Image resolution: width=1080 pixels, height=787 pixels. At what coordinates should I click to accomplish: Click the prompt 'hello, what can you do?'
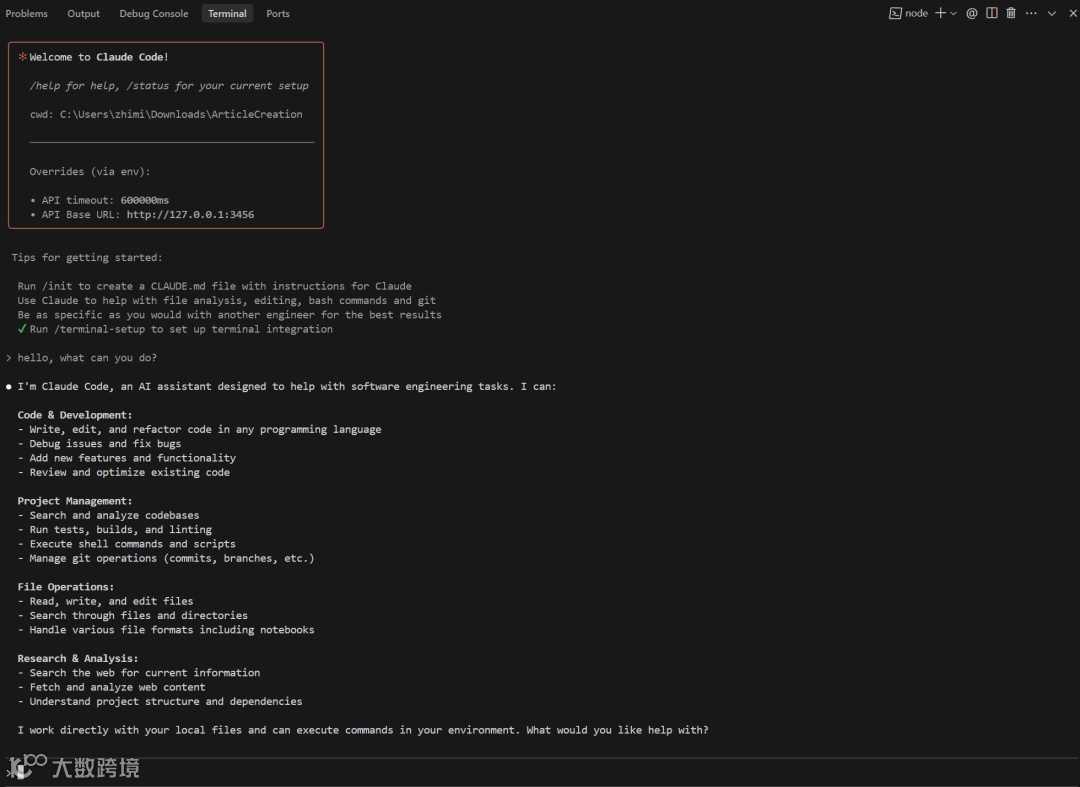[x=87, y=358]
